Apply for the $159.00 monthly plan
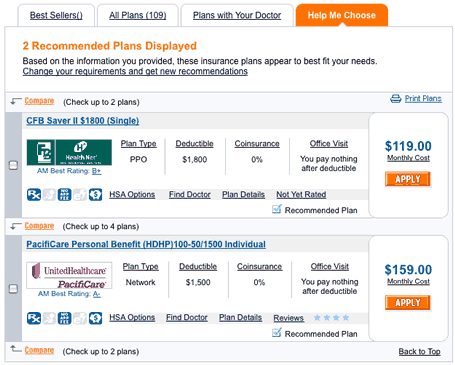The image size is (455, 365). coord(408,303)
